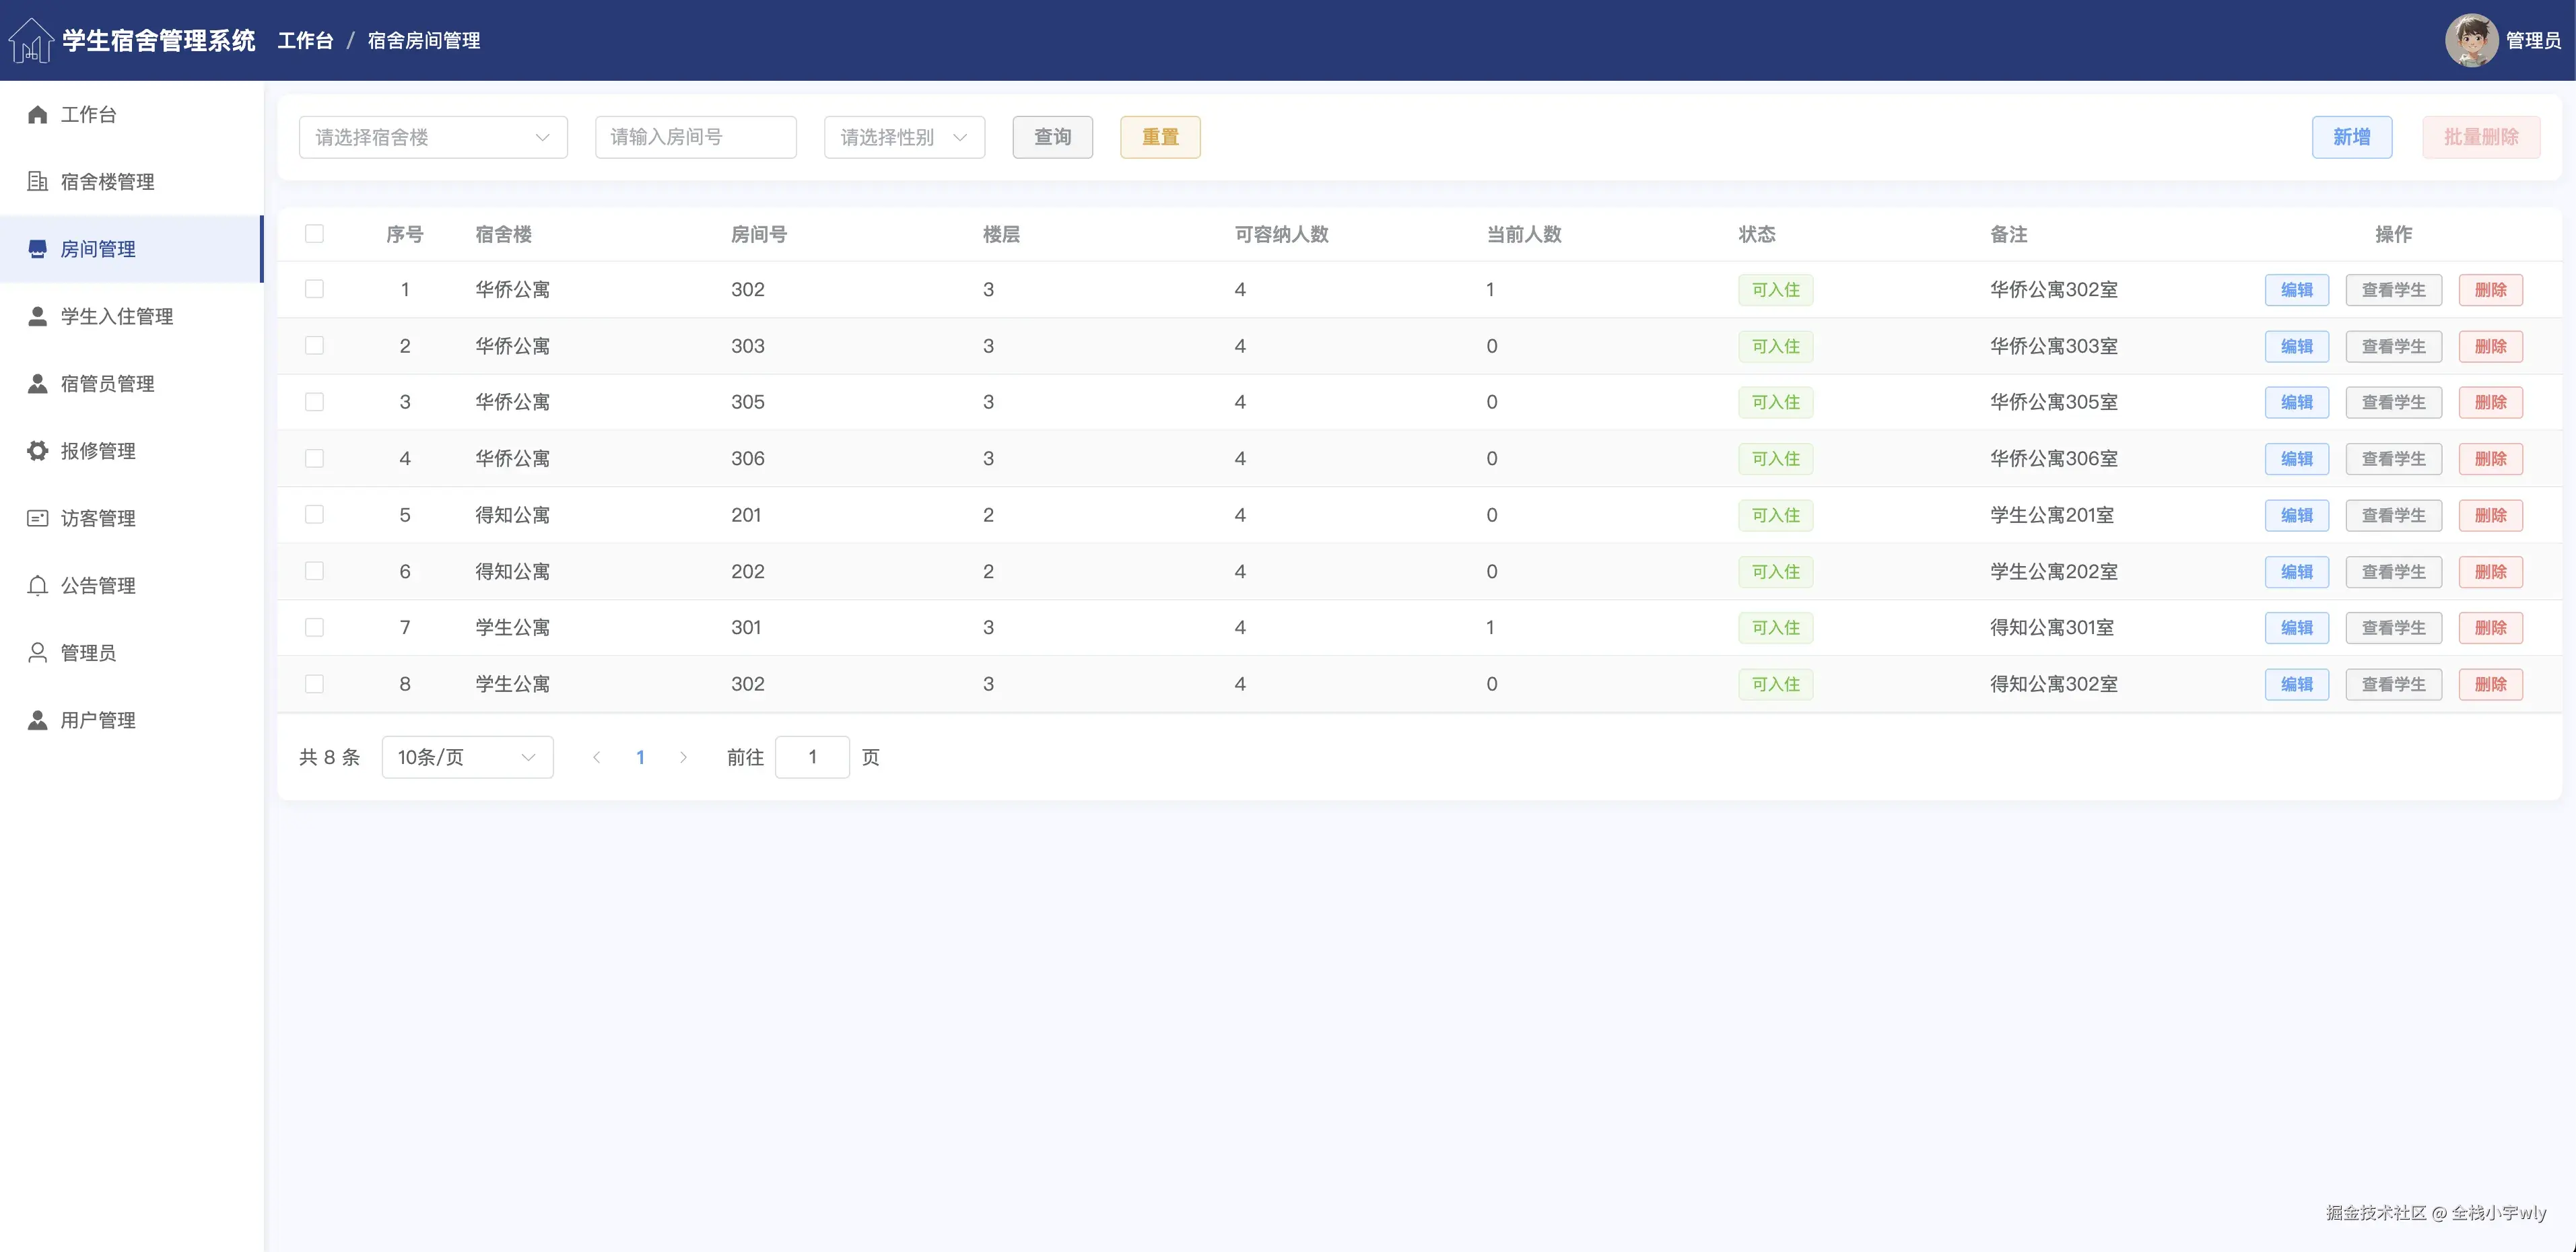2576x1252 pixels.
Task: Click the admin avatar in the top right
Action: click(x=2471, y=41)
